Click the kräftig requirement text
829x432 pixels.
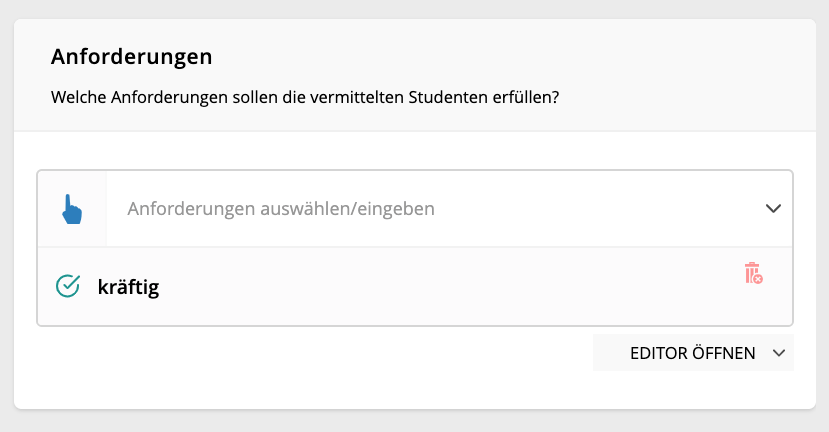point(128,287)
